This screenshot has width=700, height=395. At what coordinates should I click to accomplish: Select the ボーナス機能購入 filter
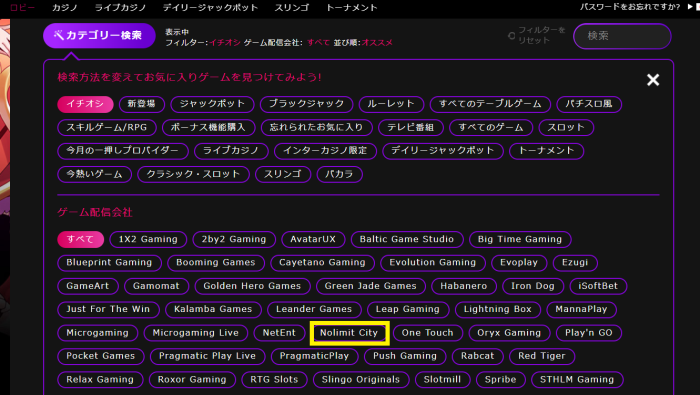pos(208,128)
